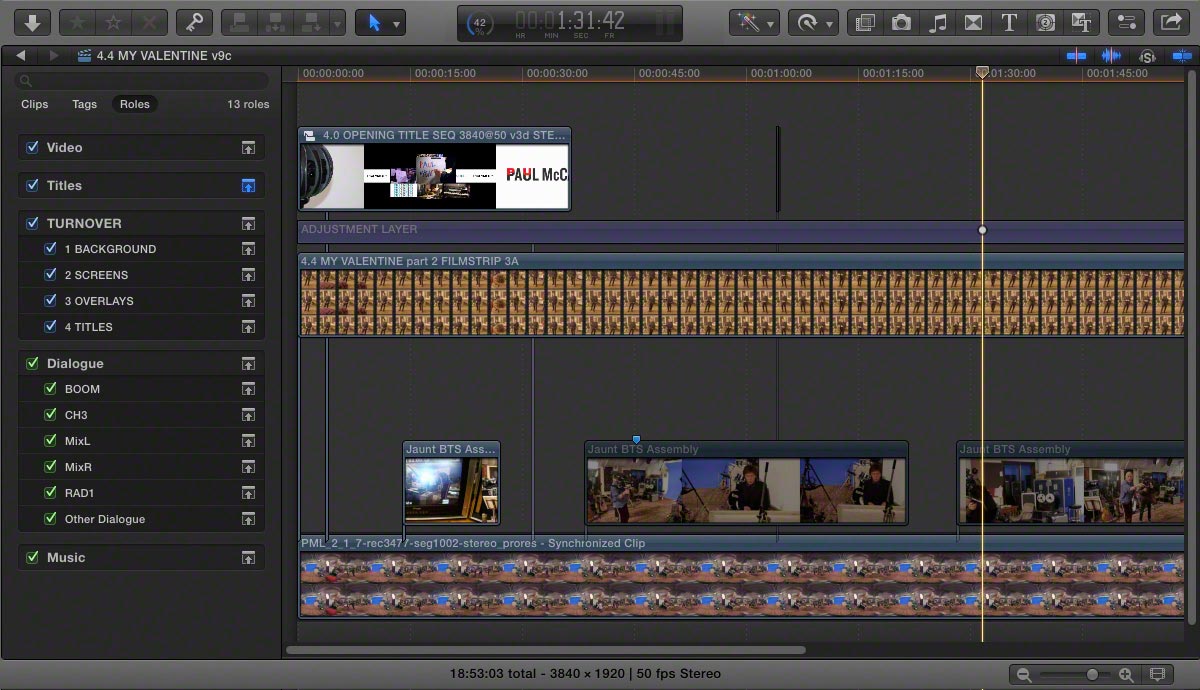The height and width of the screenshot is (690, 1200).
Task: Click the Insert clip edit button
Action: pos(275,22)
